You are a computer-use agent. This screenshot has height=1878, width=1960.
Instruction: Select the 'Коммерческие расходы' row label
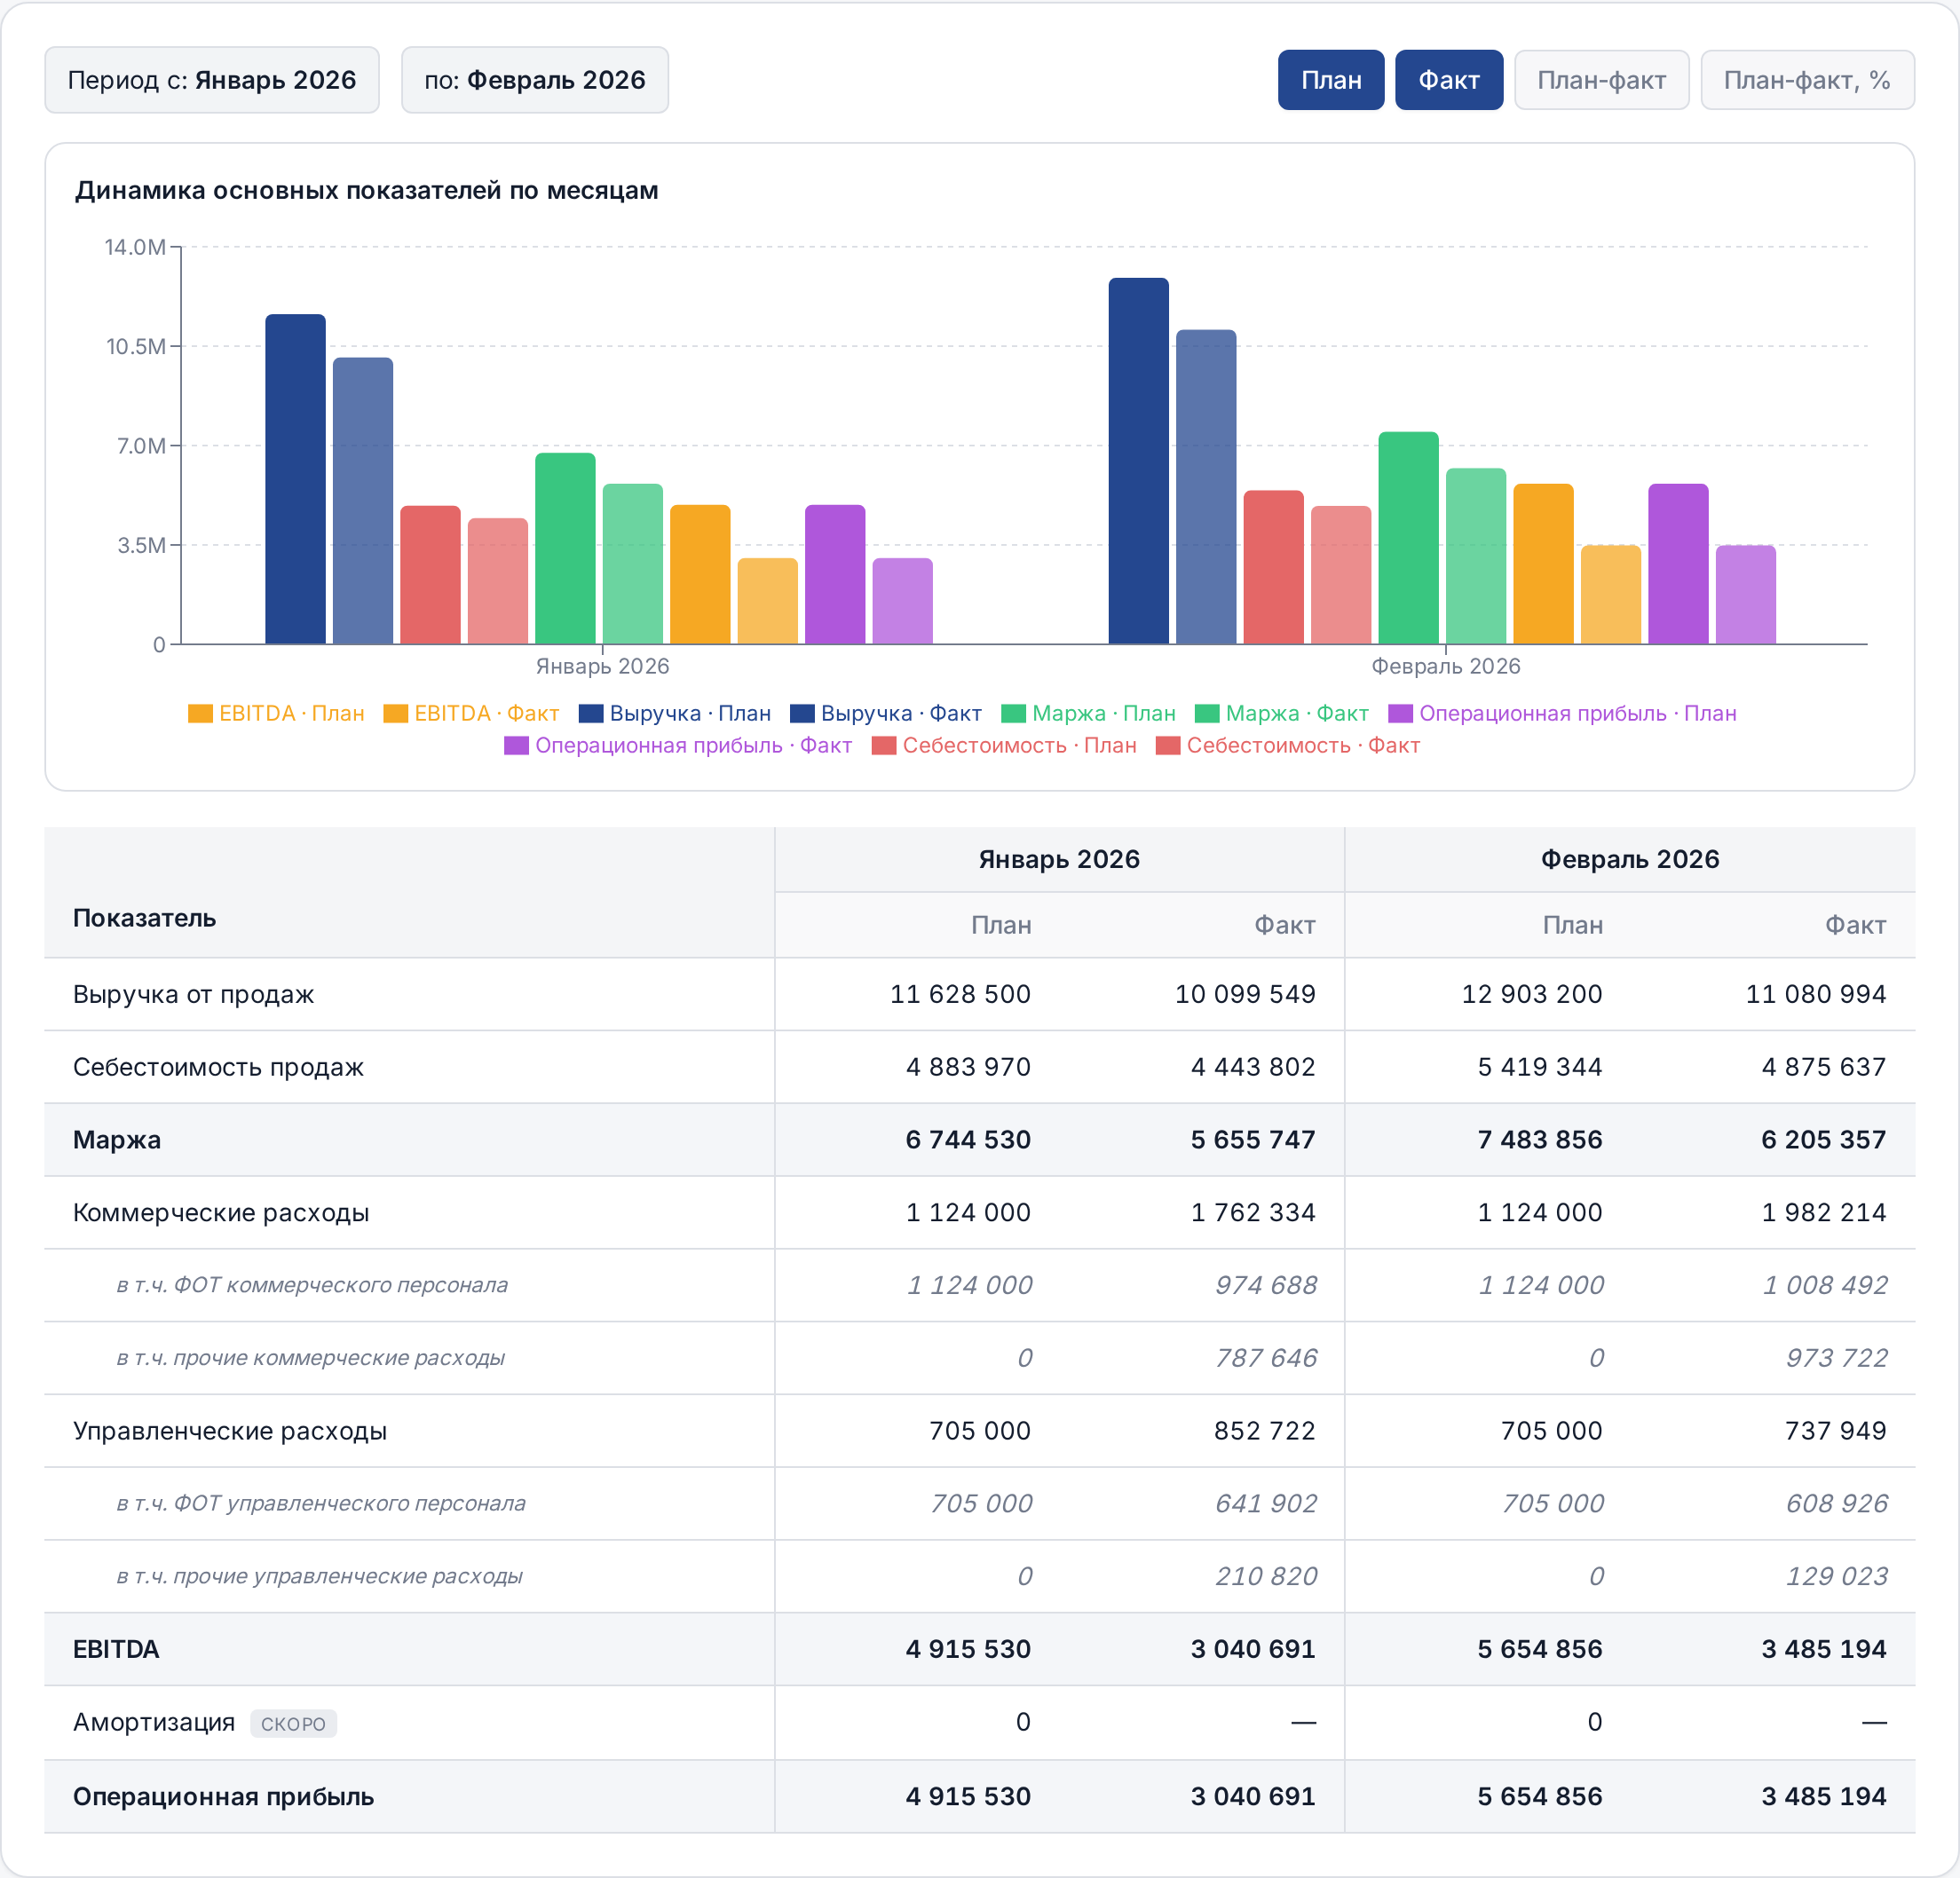(x=221, y=1213)
